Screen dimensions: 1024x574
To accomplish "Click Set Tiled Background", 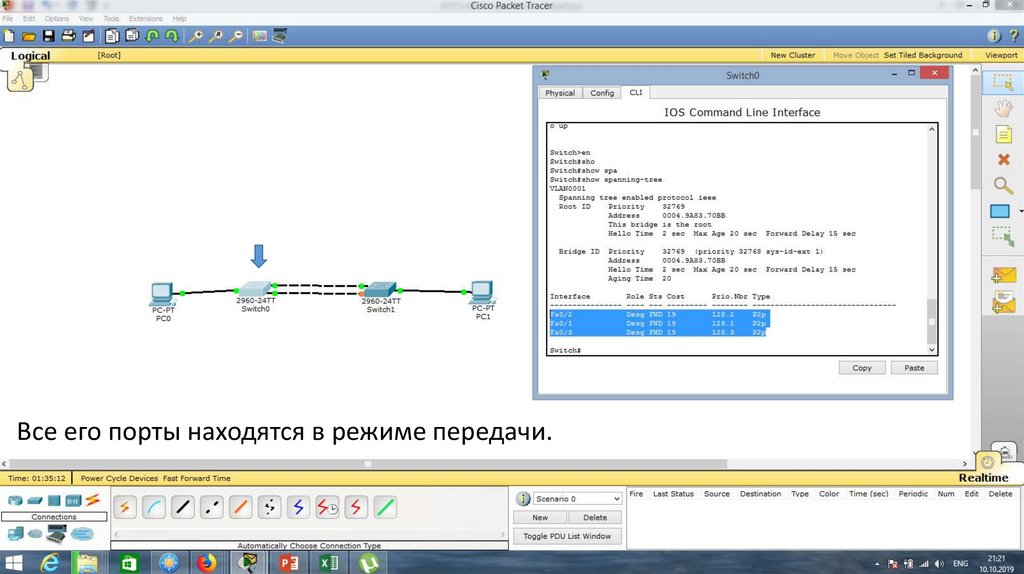I will (923, 55).
